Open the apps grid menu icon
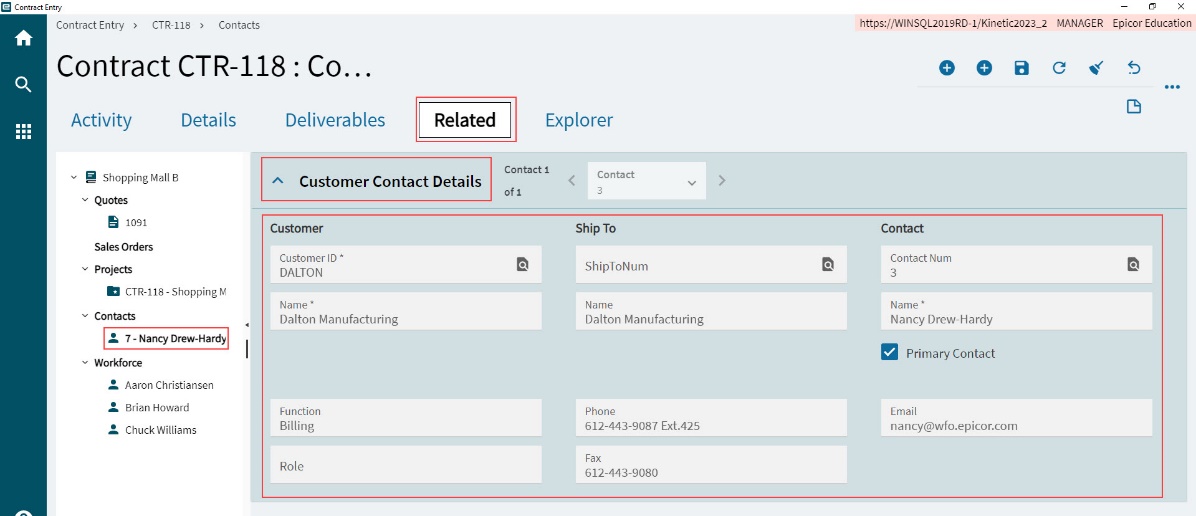 coord(24,131)
